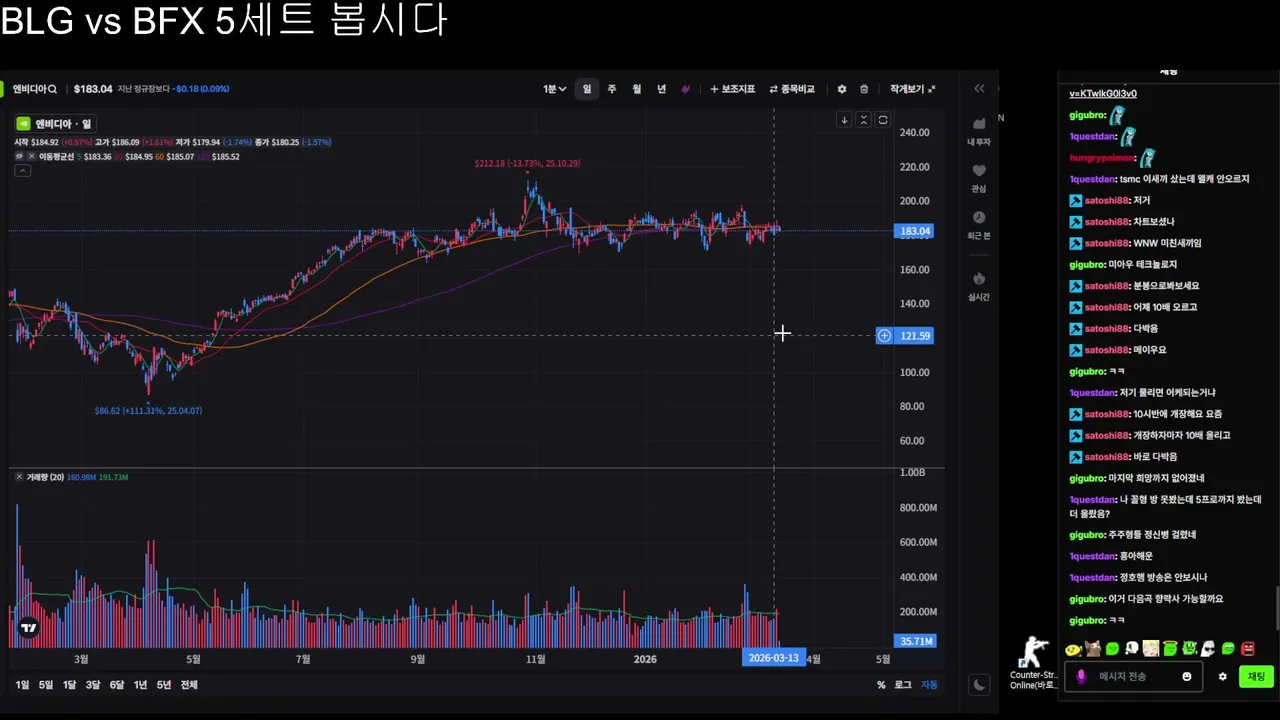Image resolution: width=1280 pixels, height=720 pixels.
Task: Select 1달 range
Action: tap(69, 685)
